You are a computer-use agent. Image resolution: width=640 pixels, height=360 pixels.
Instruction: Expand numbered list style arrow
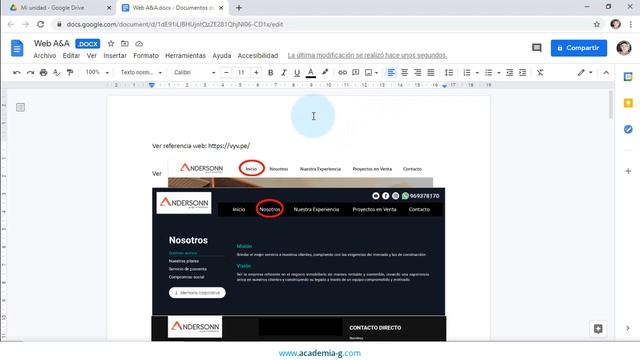[477, 73]
